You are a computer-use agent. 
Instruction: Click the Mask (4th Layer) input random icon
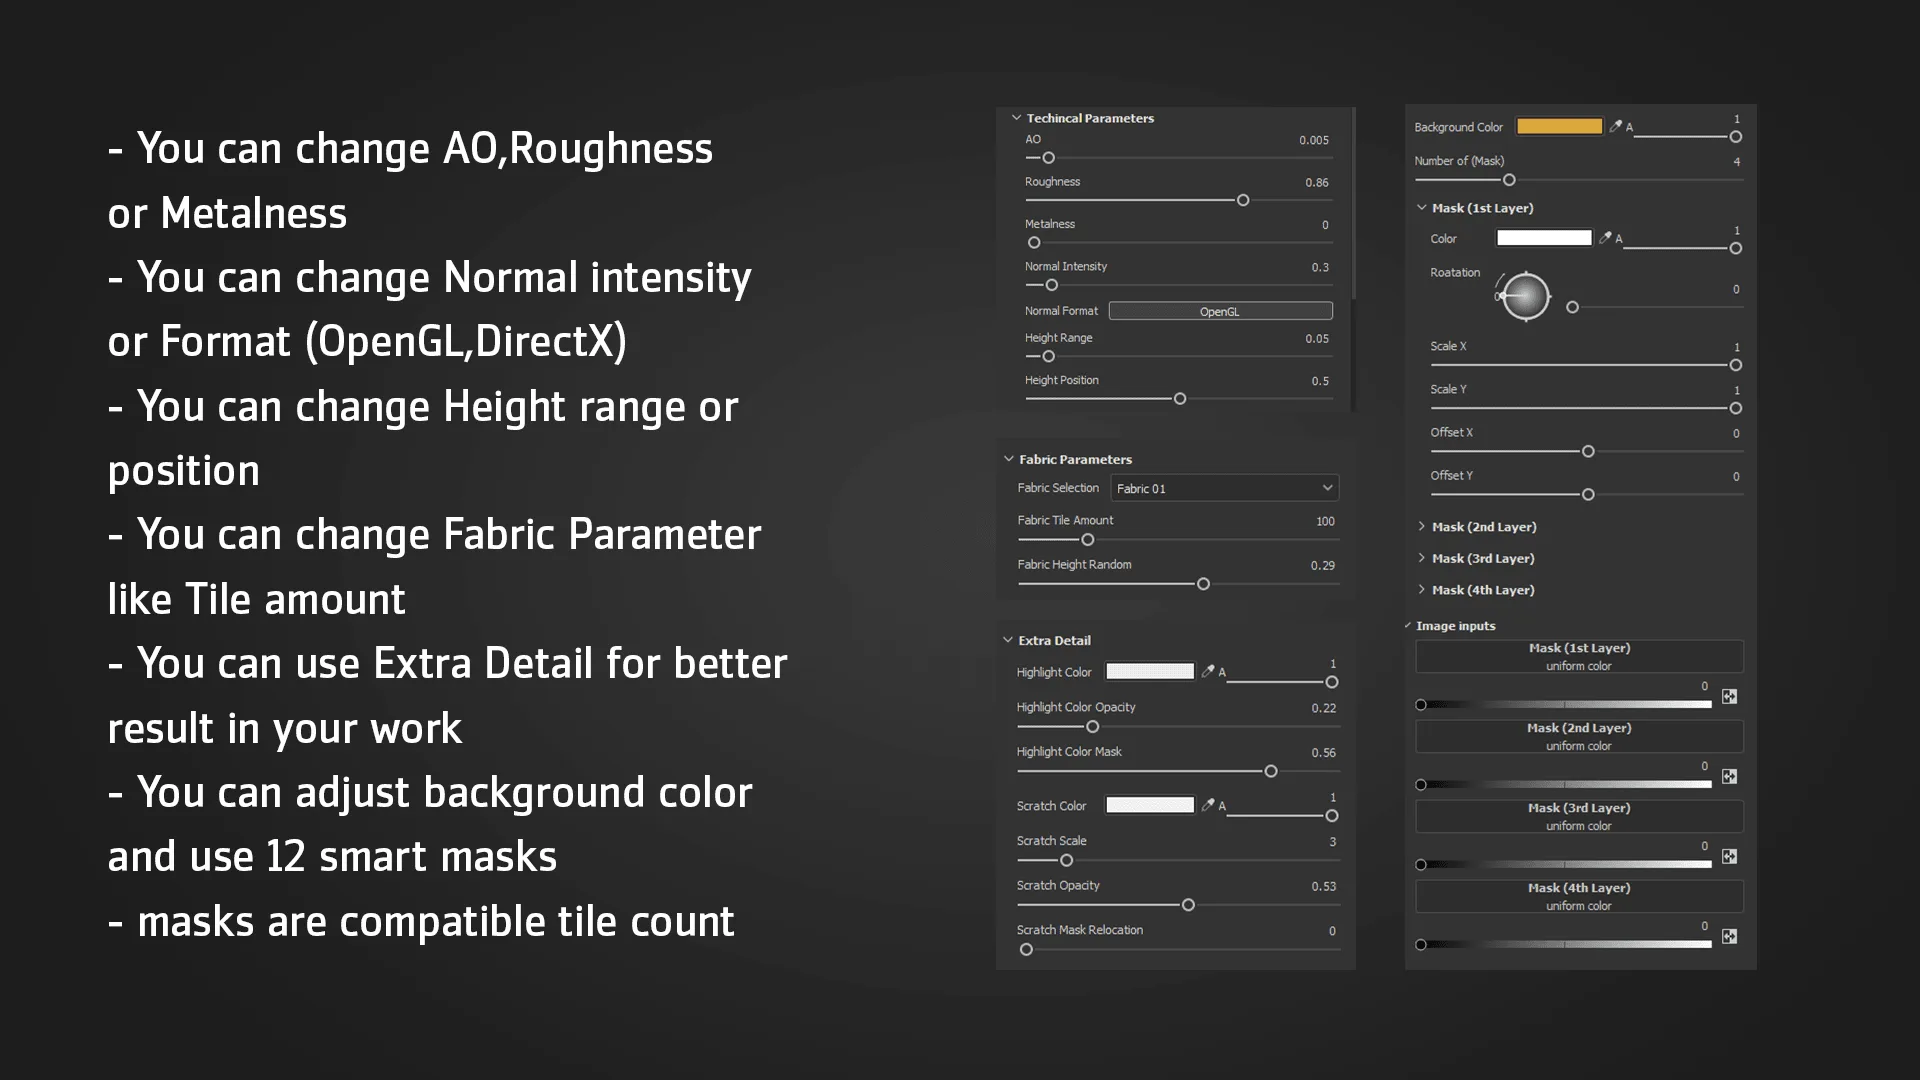click(1729, 936)
